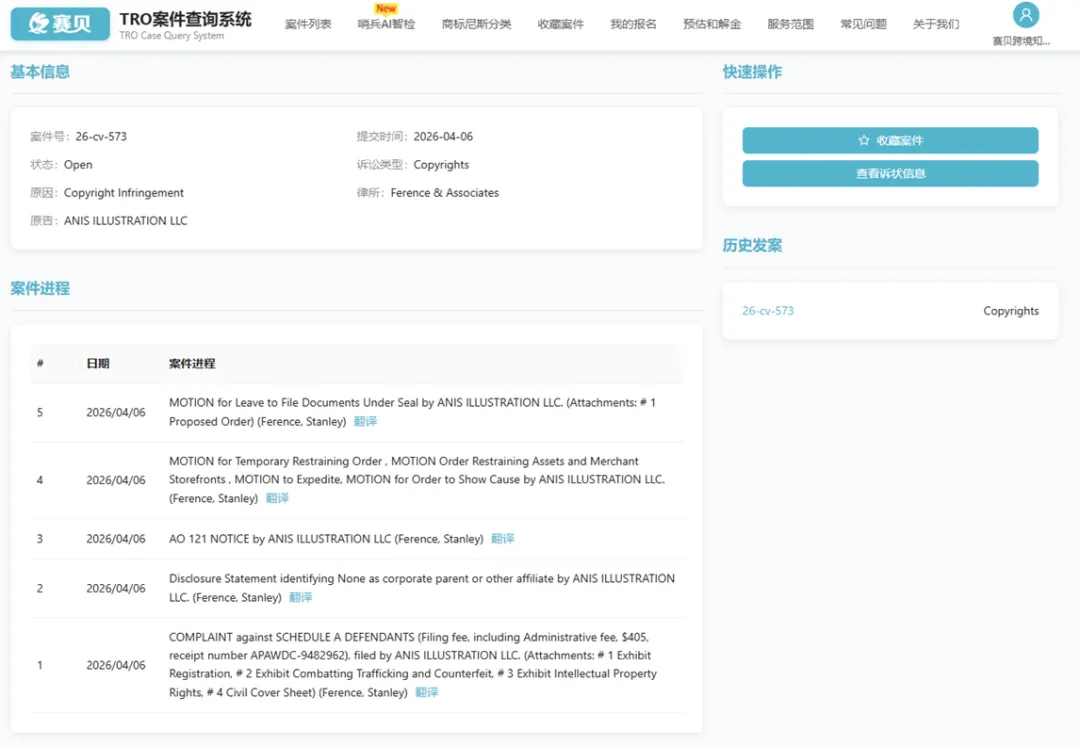Open history case 26-cv-573 link

pyautogui.click(x=767, y=311)
